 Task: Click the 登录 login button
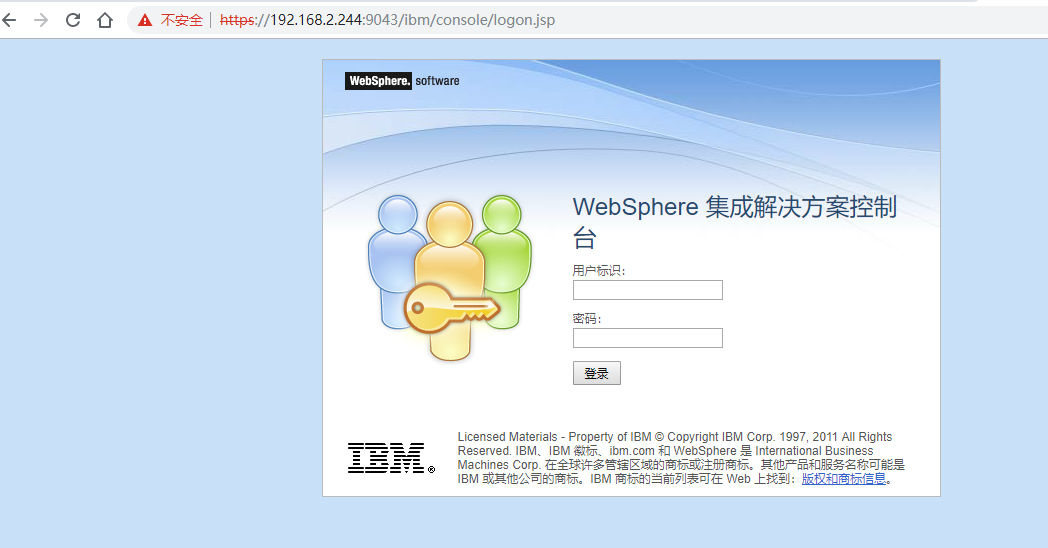[x=597, y=373]
